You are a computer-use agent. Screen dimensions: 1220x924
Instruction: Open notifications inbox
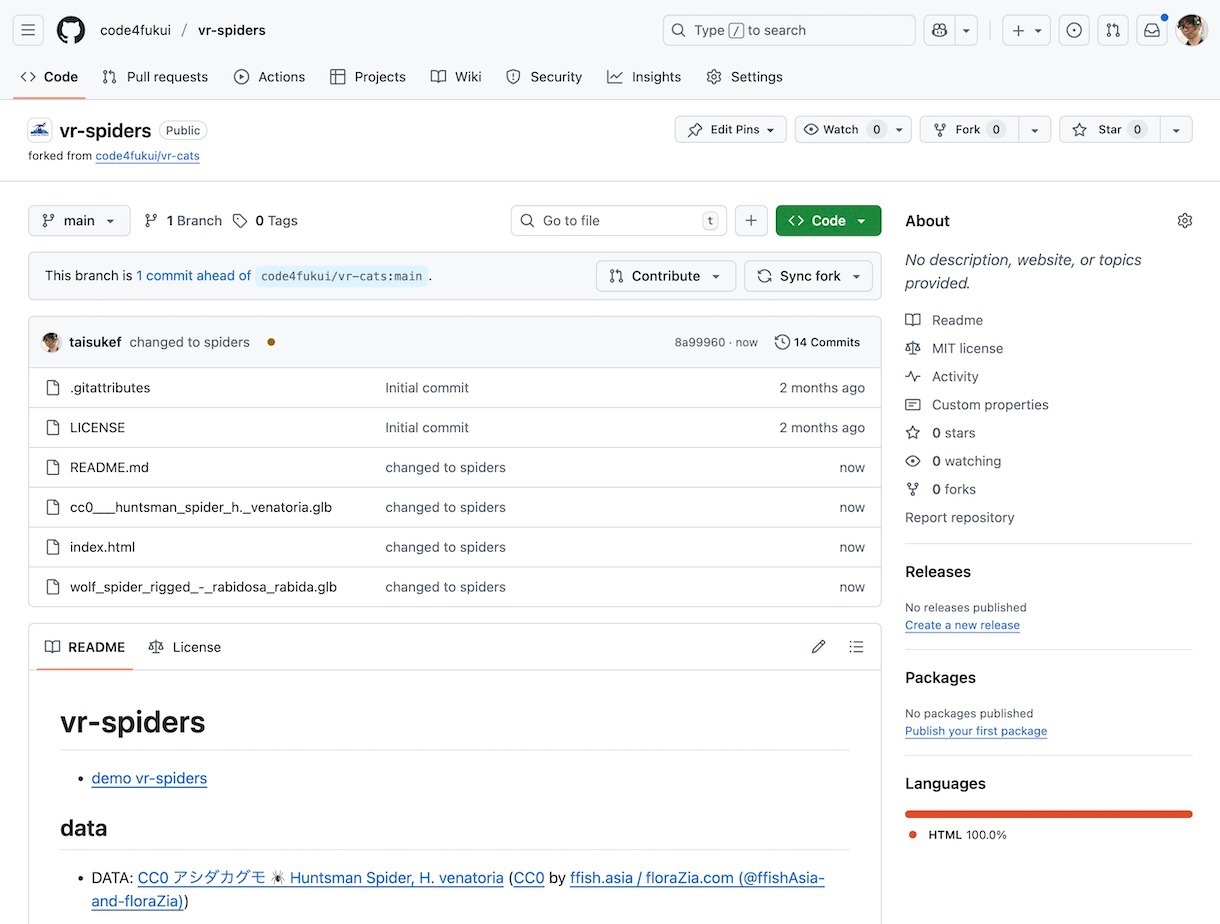(x=1152, y=30)
